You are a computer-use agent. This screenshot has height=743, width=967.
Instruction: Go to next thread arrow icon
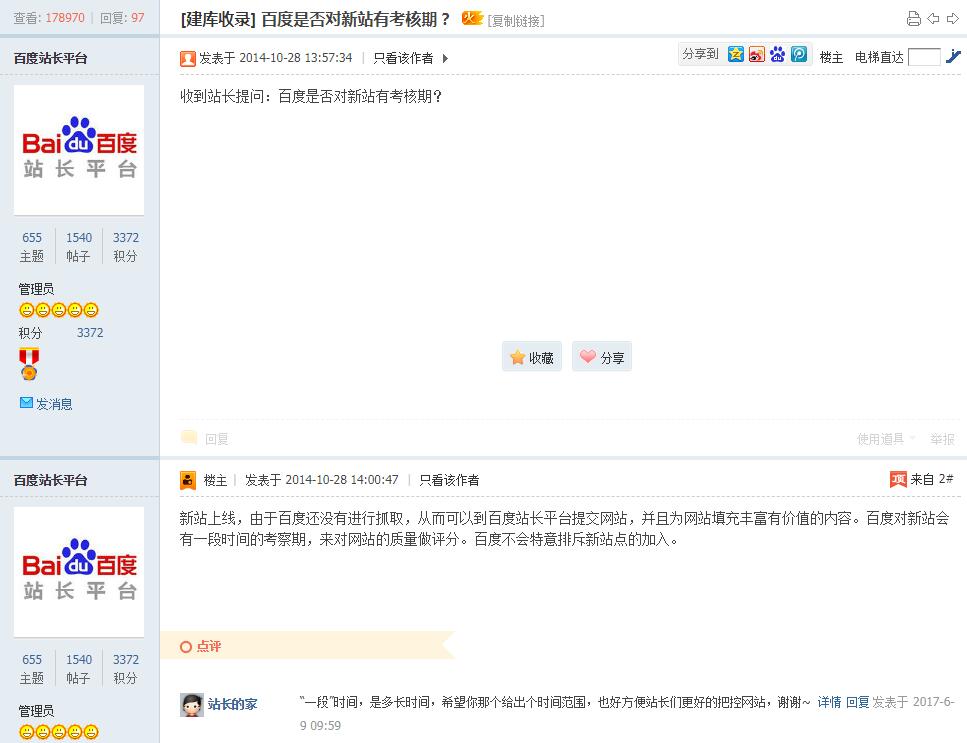951,19
